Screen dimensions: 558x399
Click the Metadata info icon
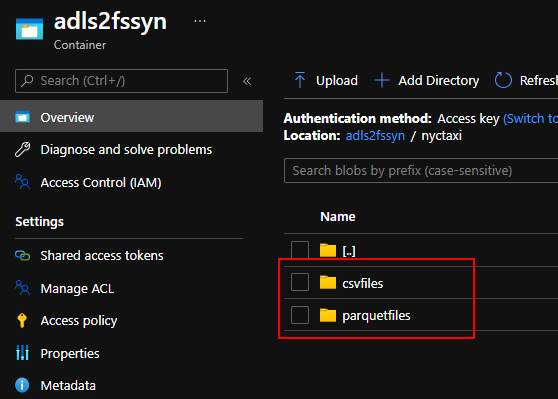tap(22, 385)
